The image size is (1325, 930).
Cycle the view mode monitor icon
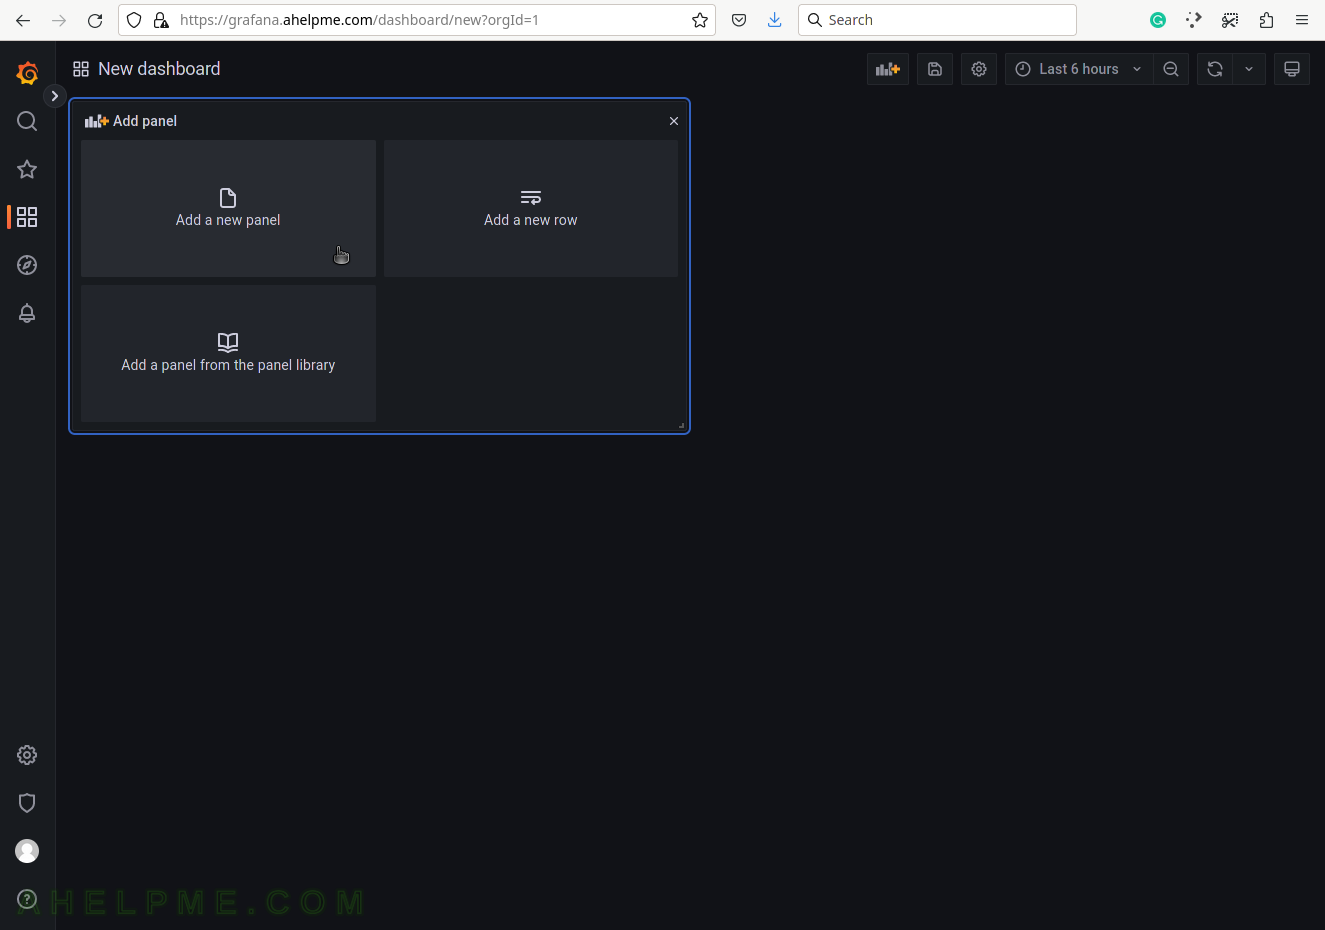click(1292, 69)
